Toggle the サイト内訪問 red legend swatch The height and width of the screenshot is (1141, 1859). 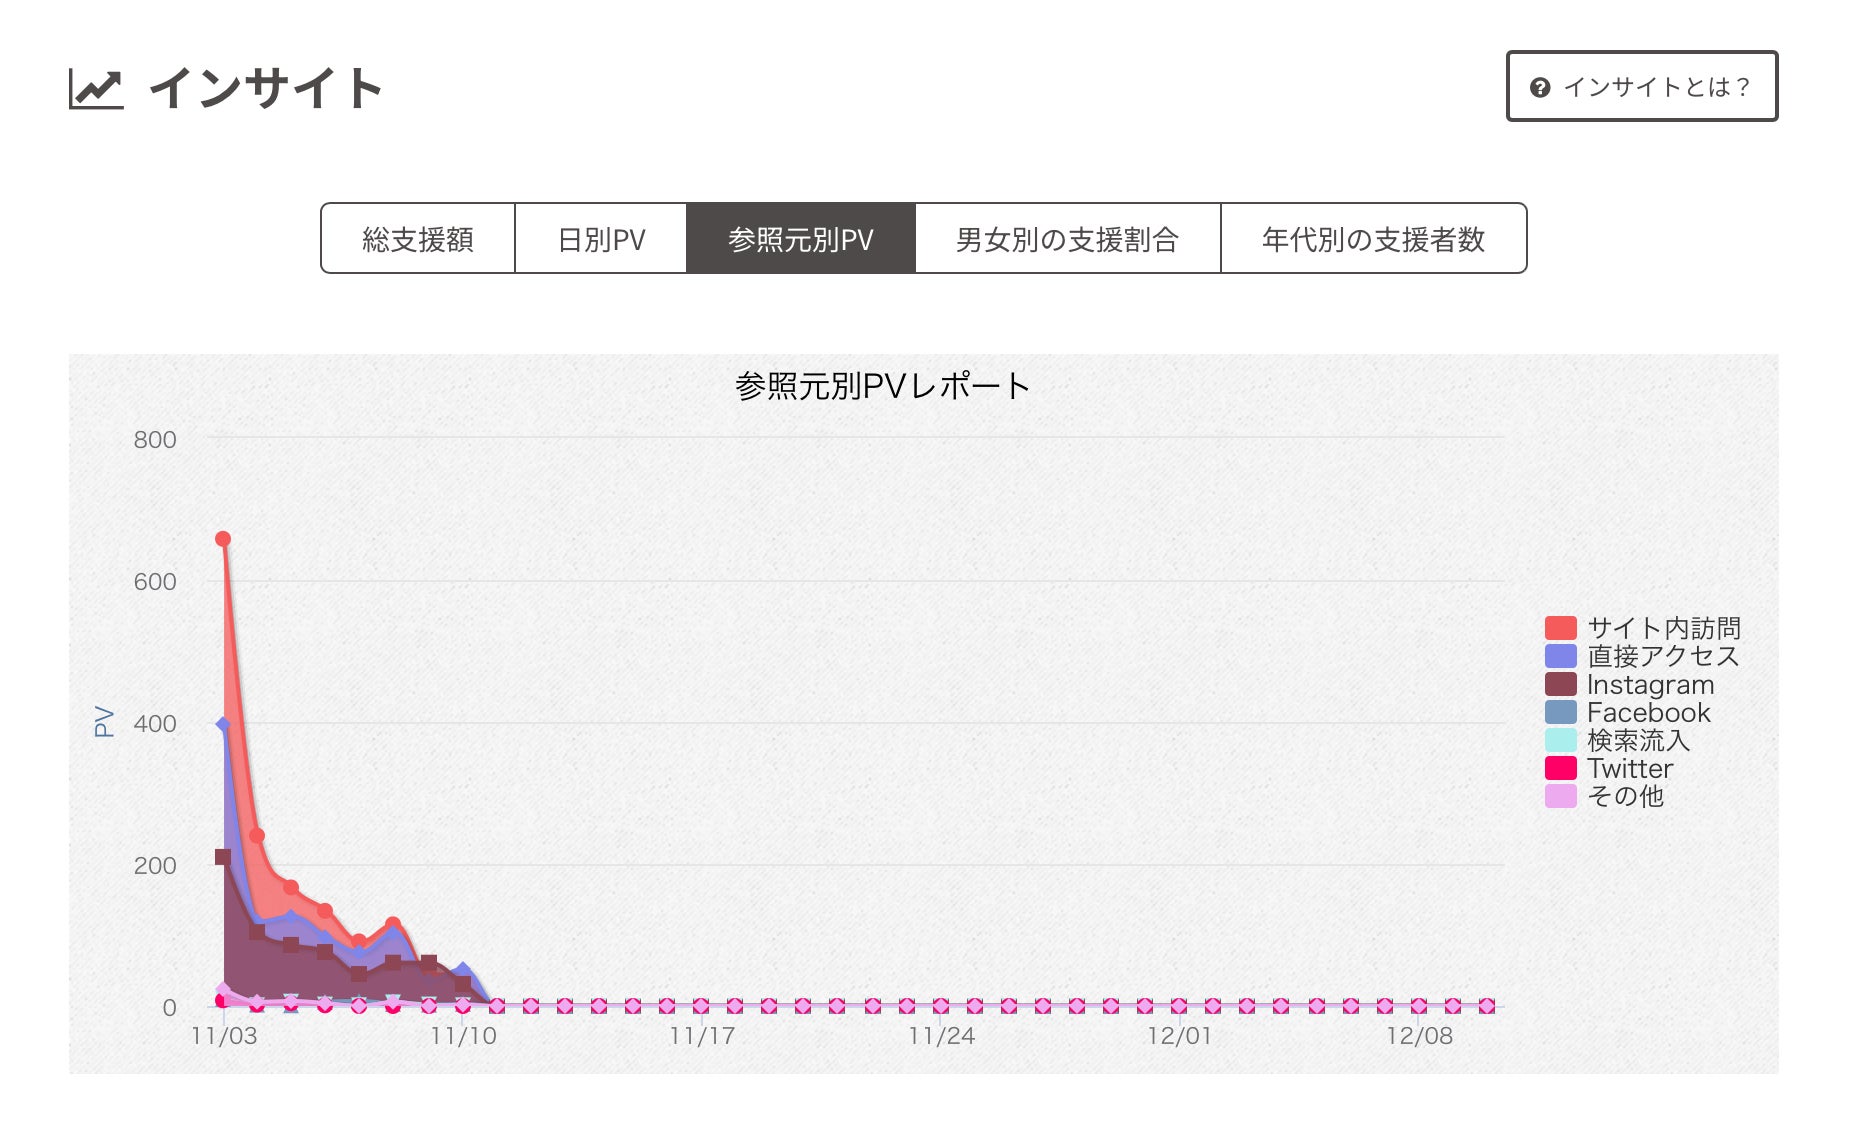click(1560, 628)
